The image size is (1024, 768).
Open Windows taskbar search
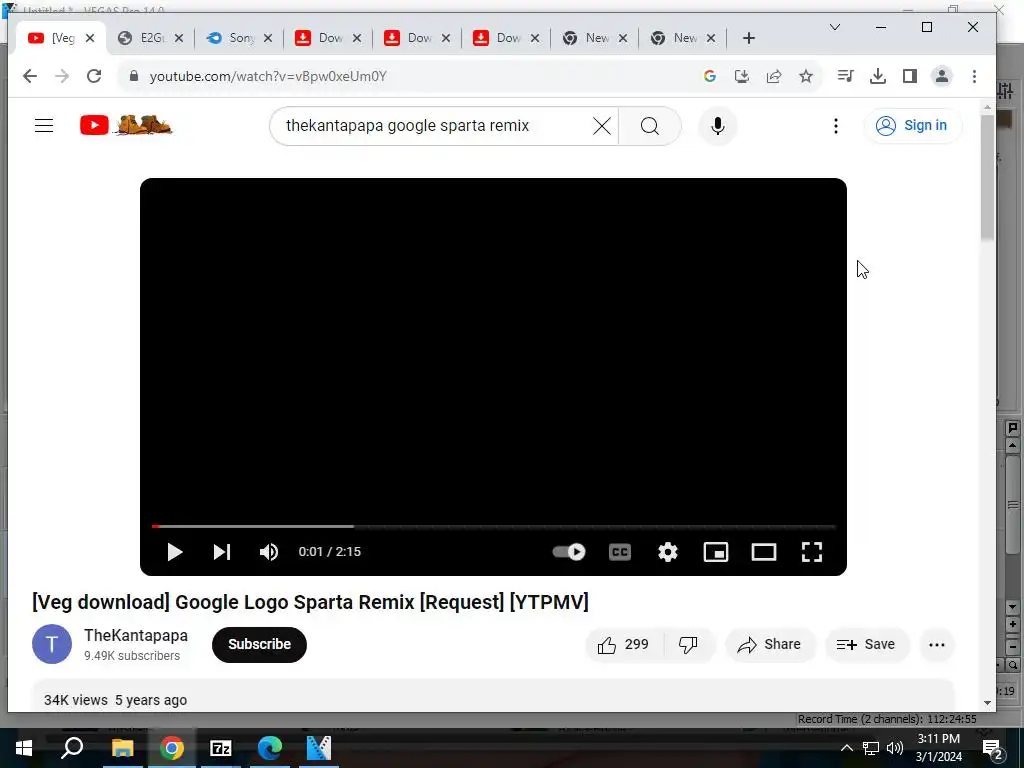[72, 748]
